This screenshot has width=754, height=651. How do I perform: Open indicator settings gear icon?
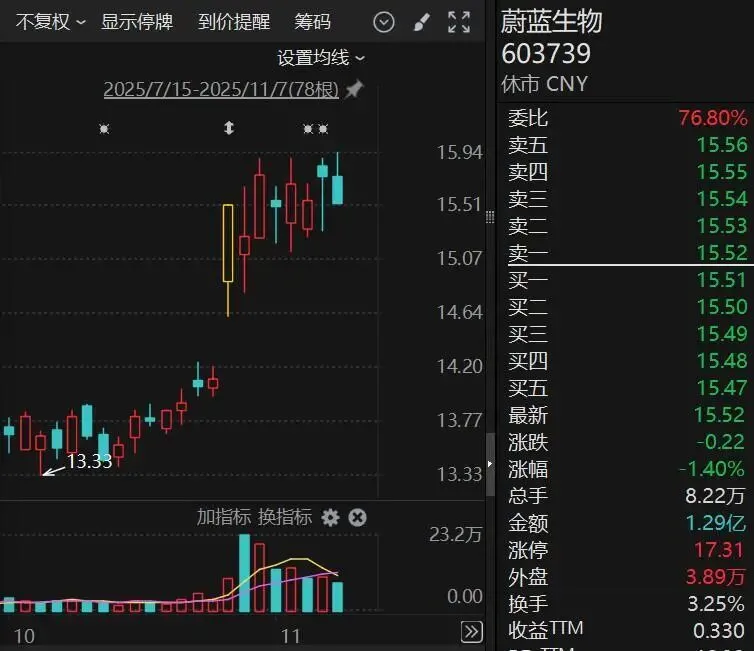click(331, 517)
